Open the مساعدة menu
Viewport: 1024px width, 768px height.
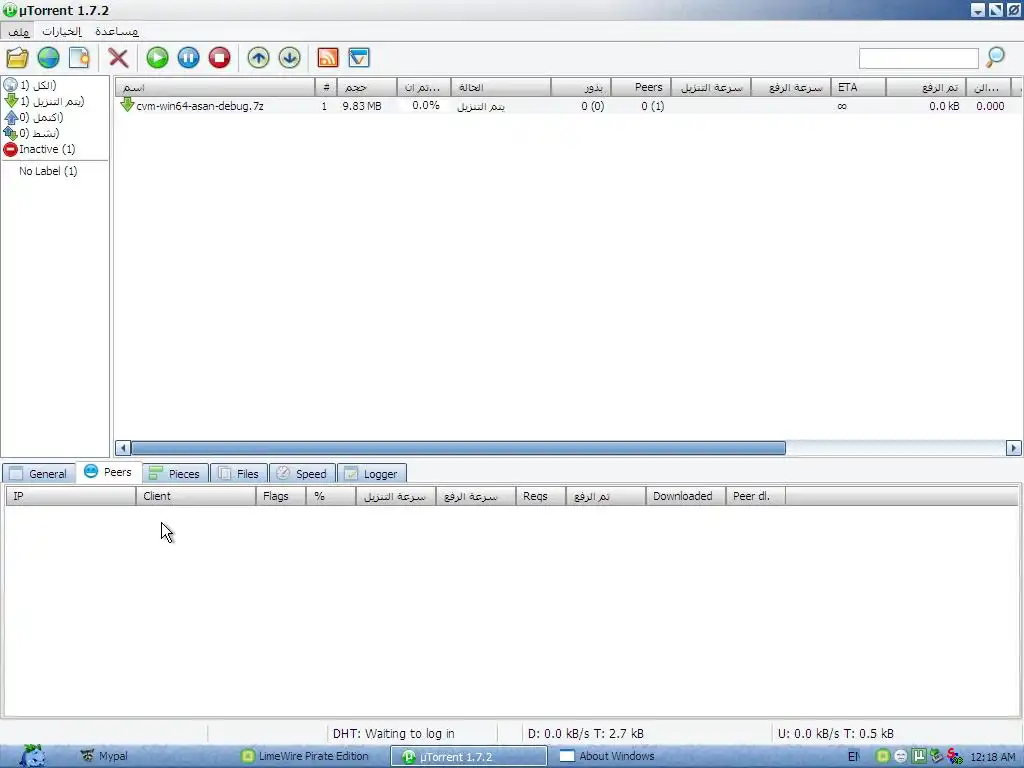pyautogui.click(x=117, y=31)
